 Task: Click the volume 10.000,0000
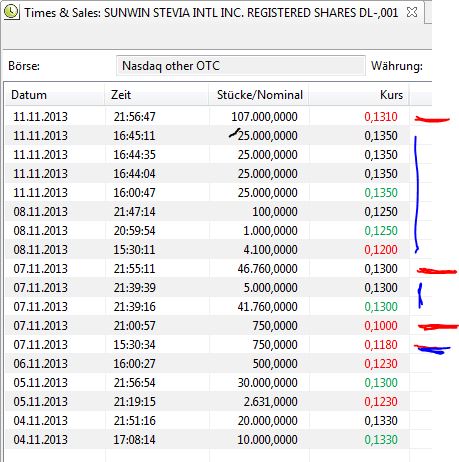tap(268, 440)
